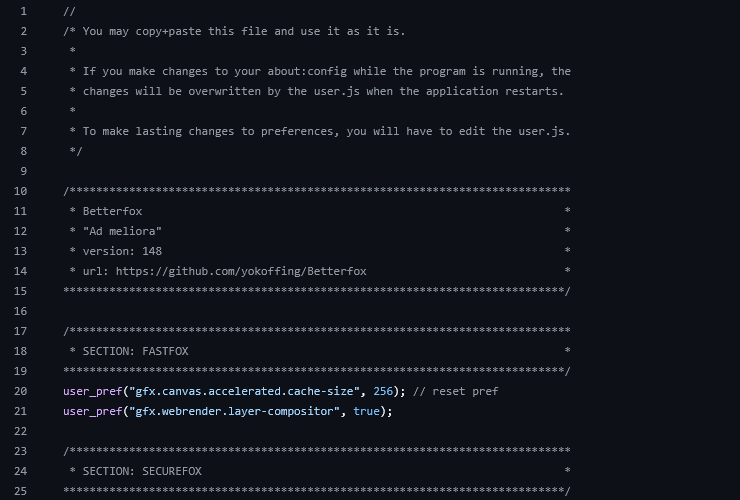Click the value 256
Image resolution: width=740 pixels, height=500 pixels.
(383, 391)
